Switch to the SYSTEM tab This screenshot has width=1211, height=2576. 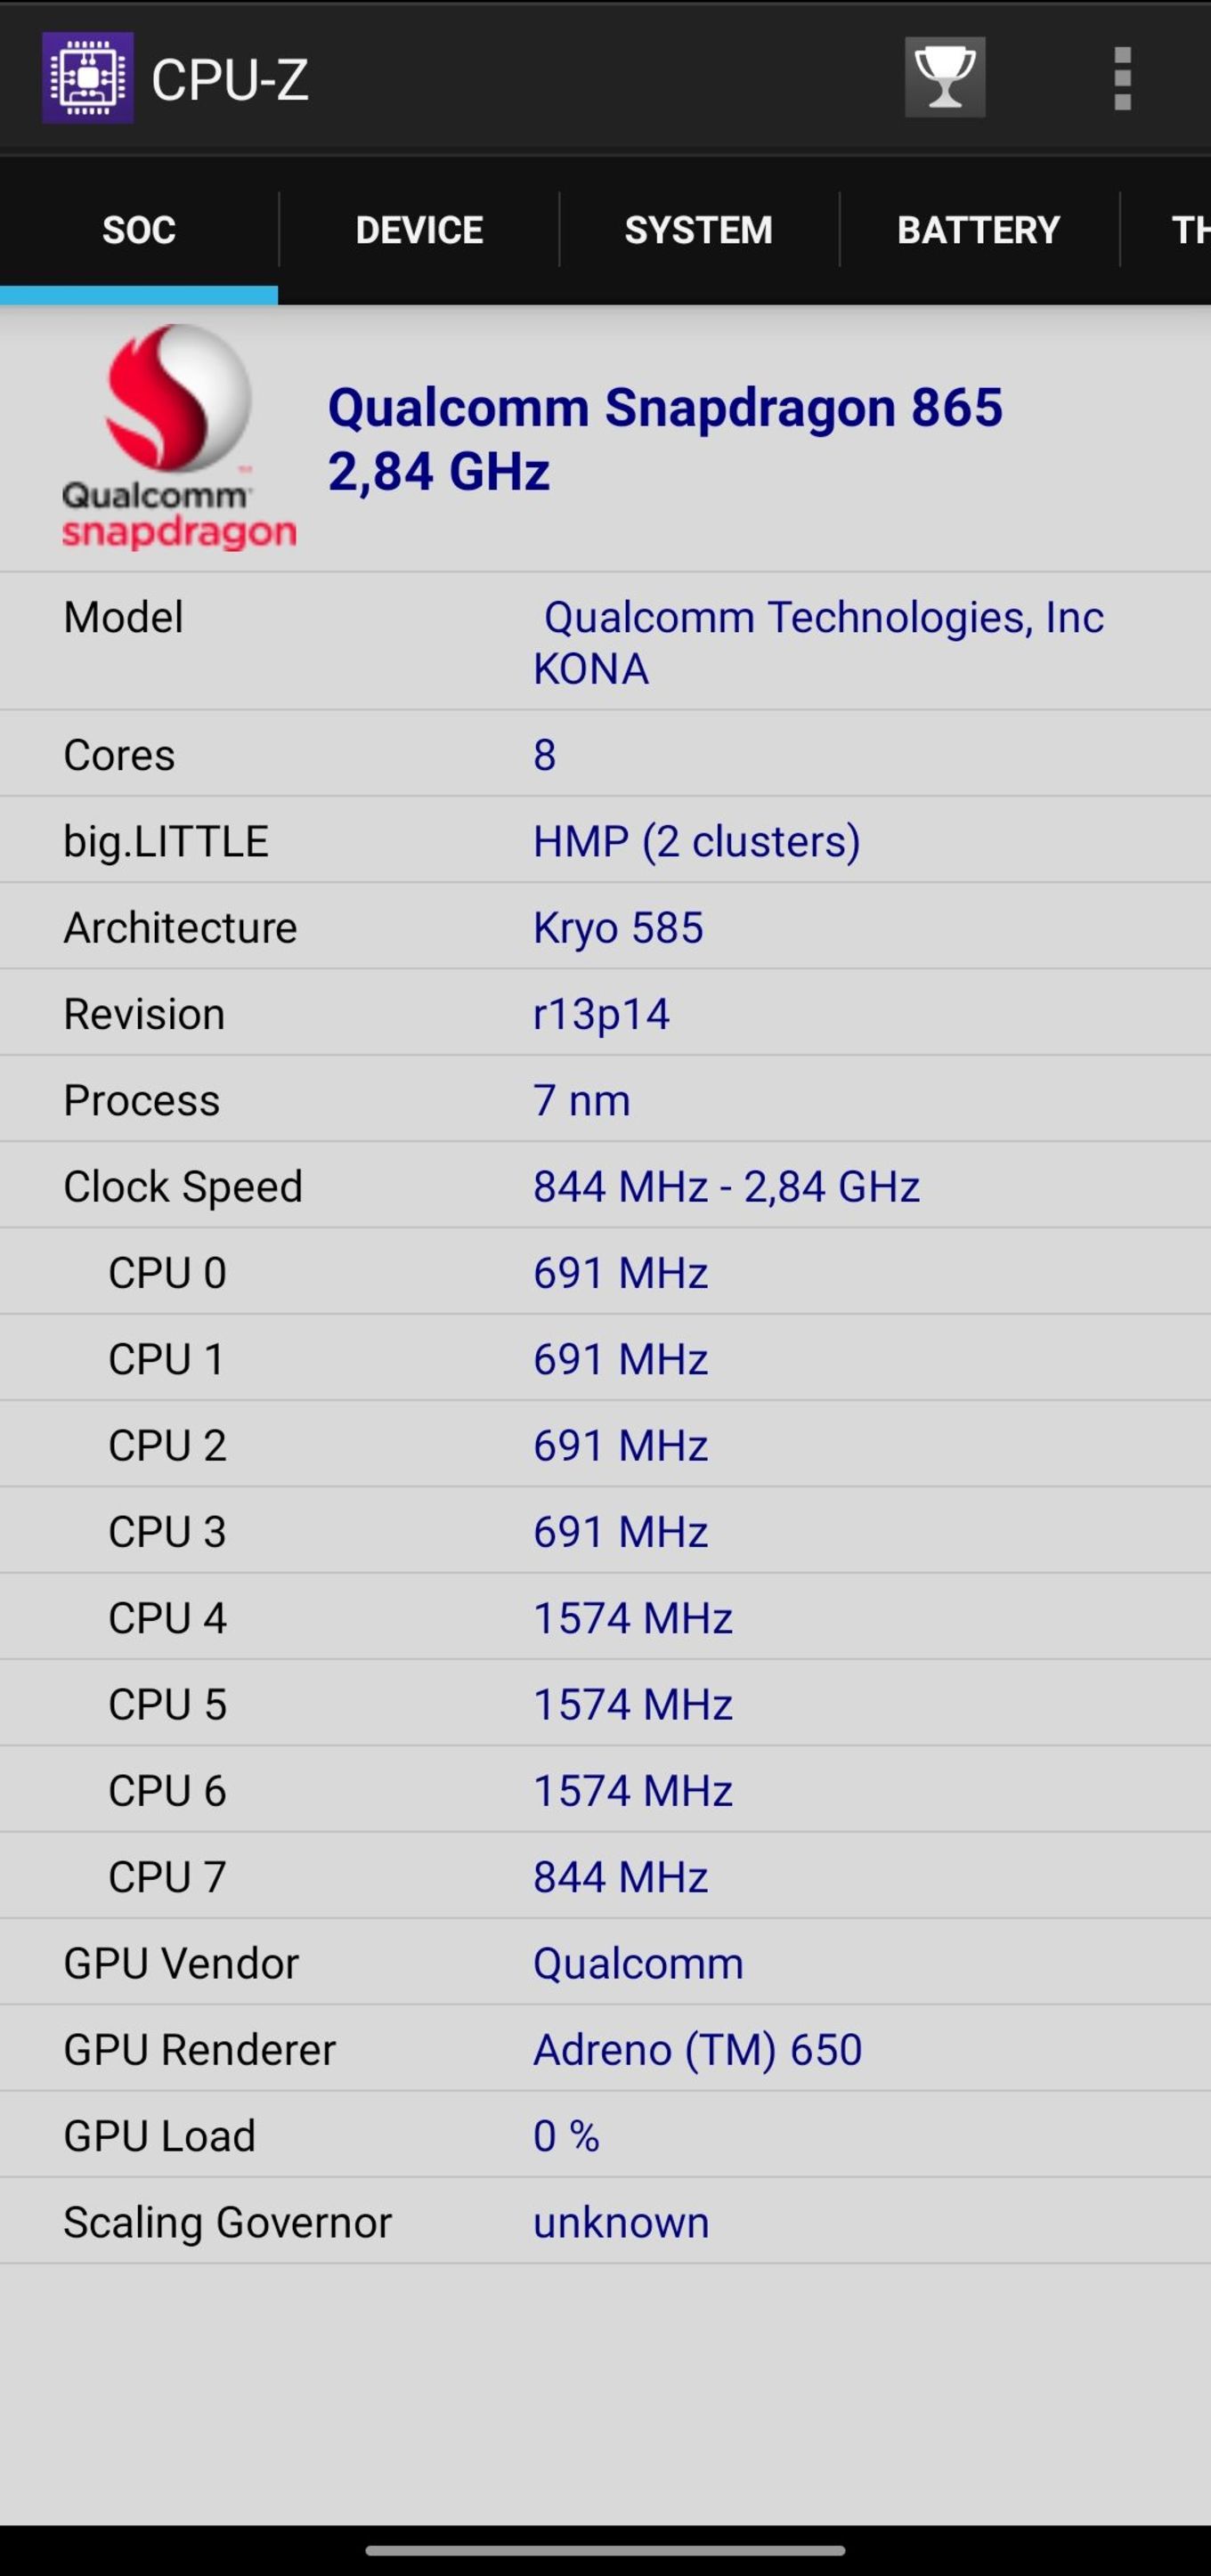pyautogui.click(x=699, y=230)
